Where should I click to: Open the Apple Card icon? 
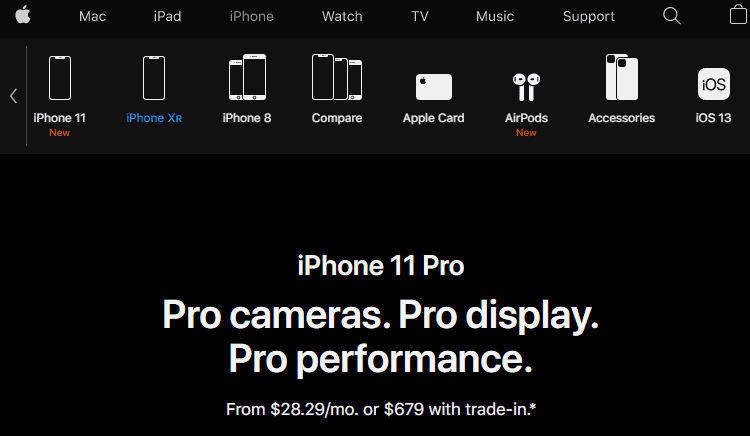[433, 87]
